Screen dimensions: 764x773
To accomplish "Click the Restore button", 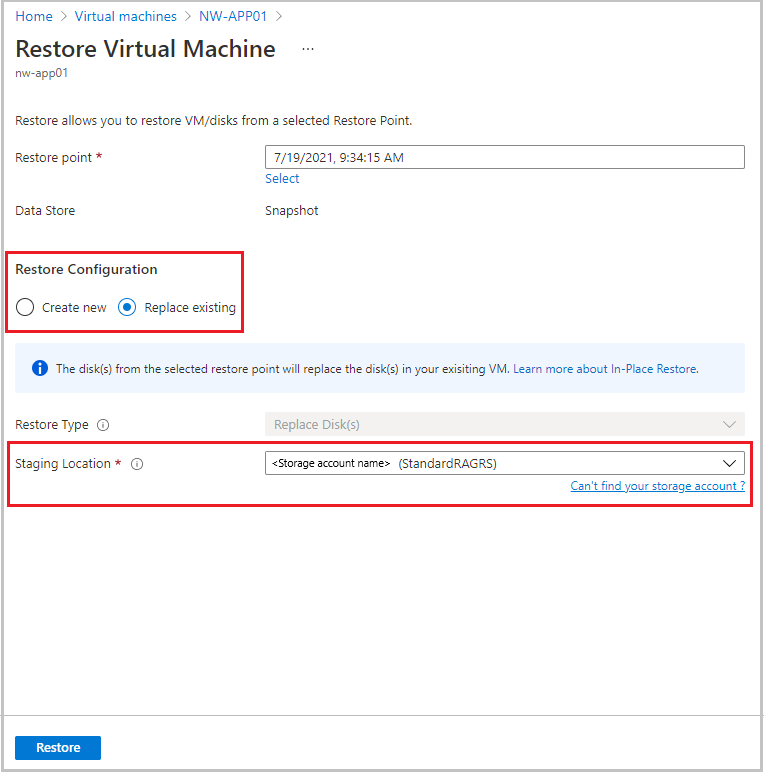I will (58, 748).
